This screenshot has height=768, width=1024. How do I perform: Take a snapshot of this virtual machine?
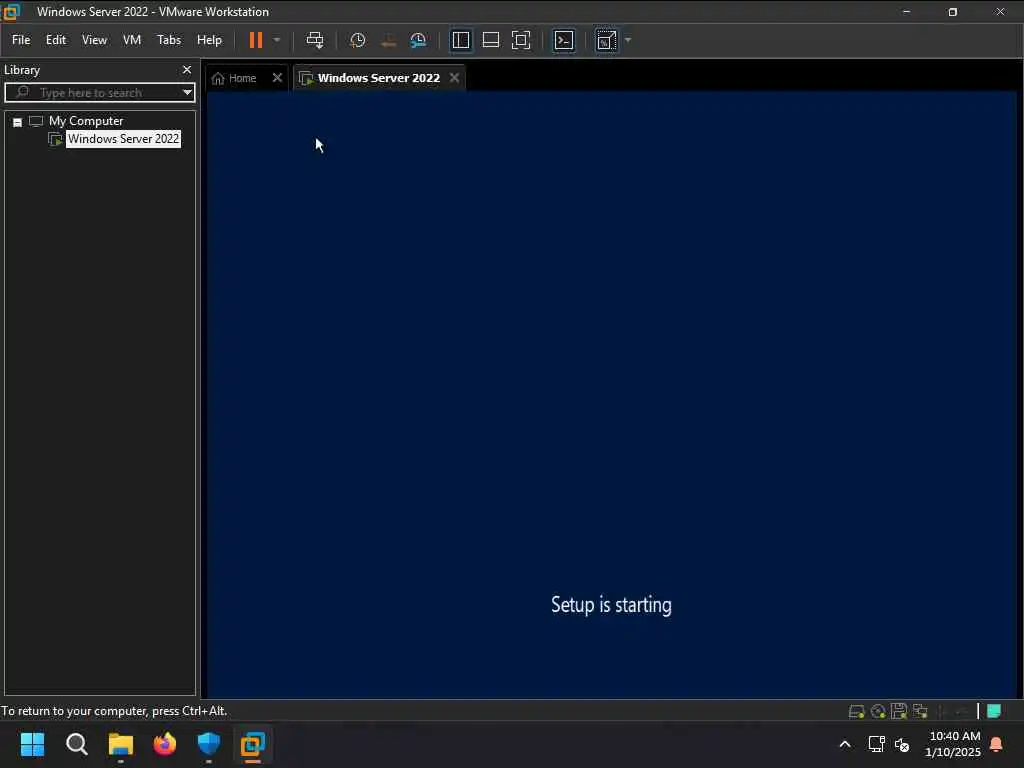point(357,40)
